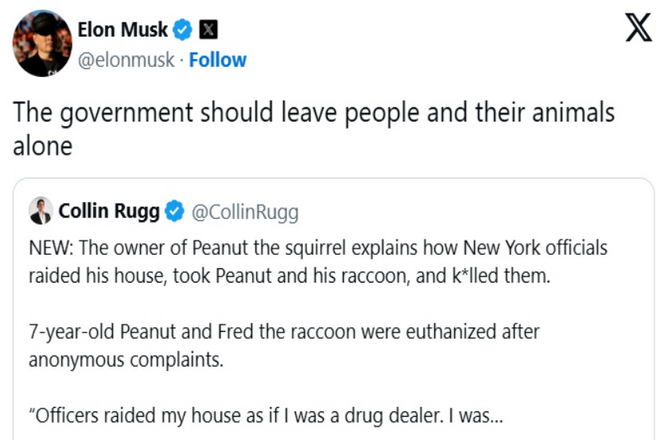This screenshot has height=440, width=660.
Task: Open Elon Musk's profile picture
Action: [43, 43]
